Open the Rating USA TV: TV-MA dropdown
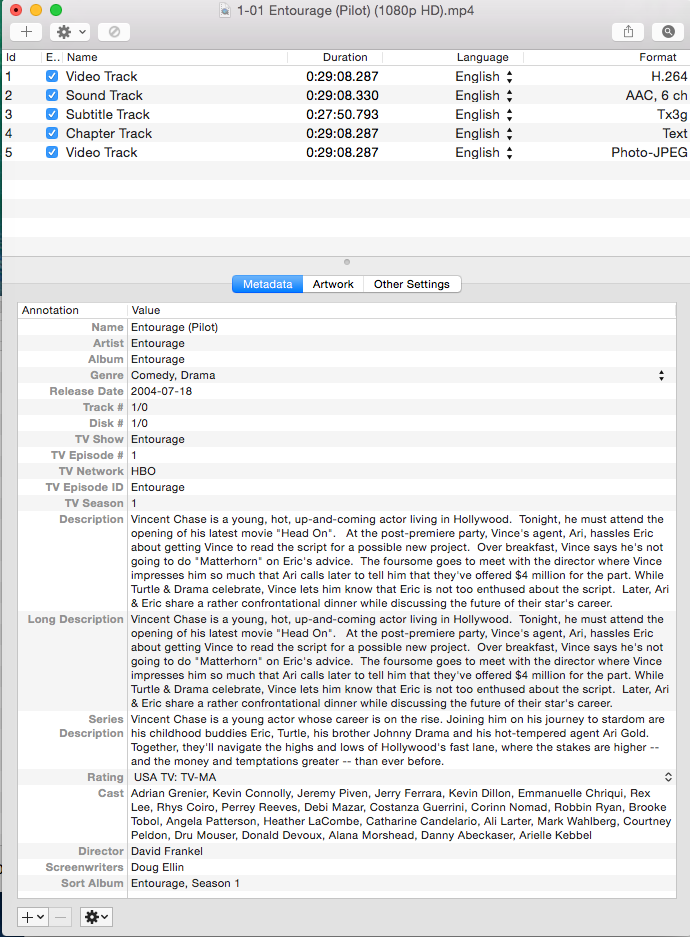The width and height of the screenshot is (690, 937). coord(668,777)
